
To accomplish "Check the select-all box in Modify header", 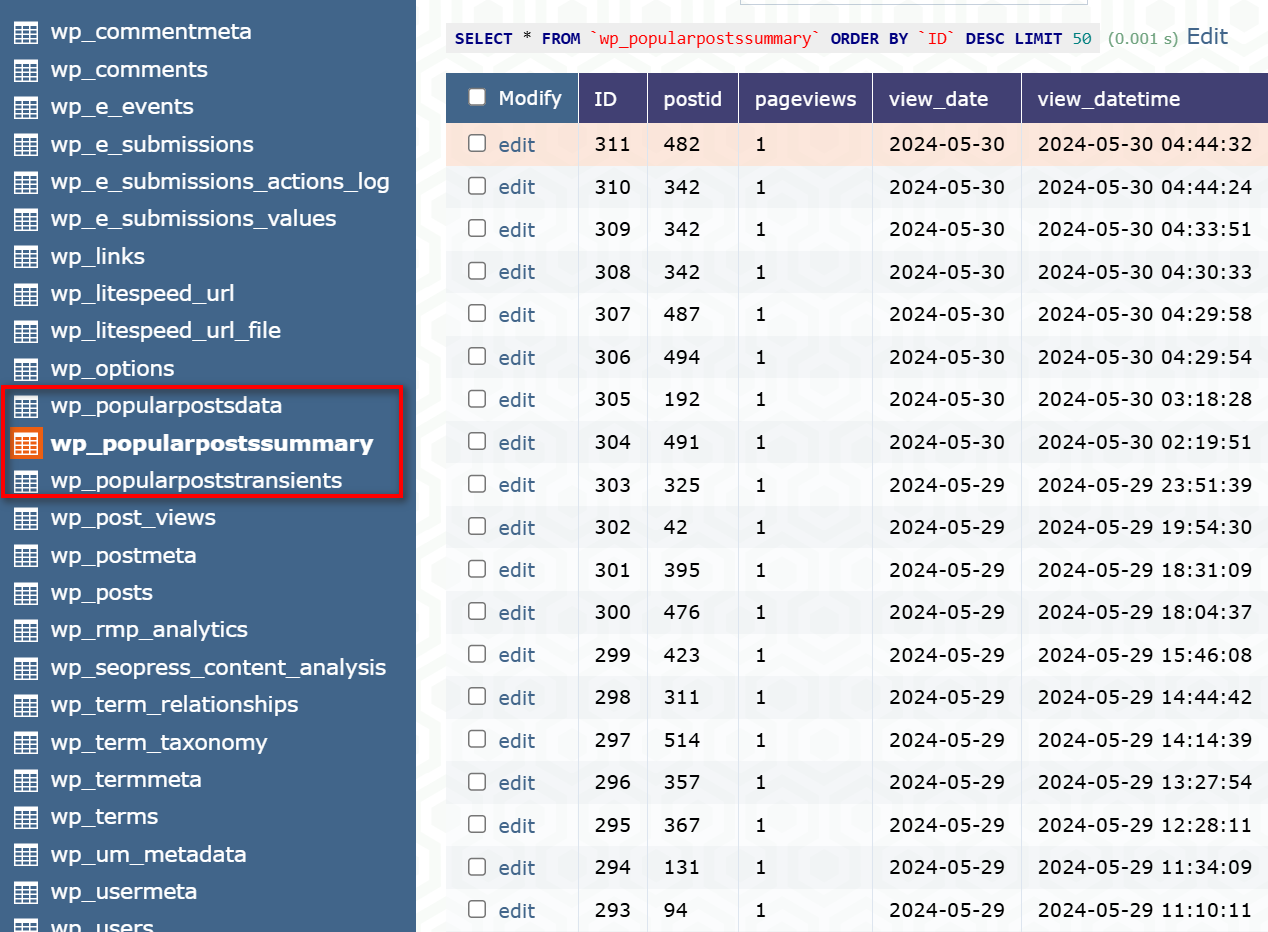I will (477, 97).
